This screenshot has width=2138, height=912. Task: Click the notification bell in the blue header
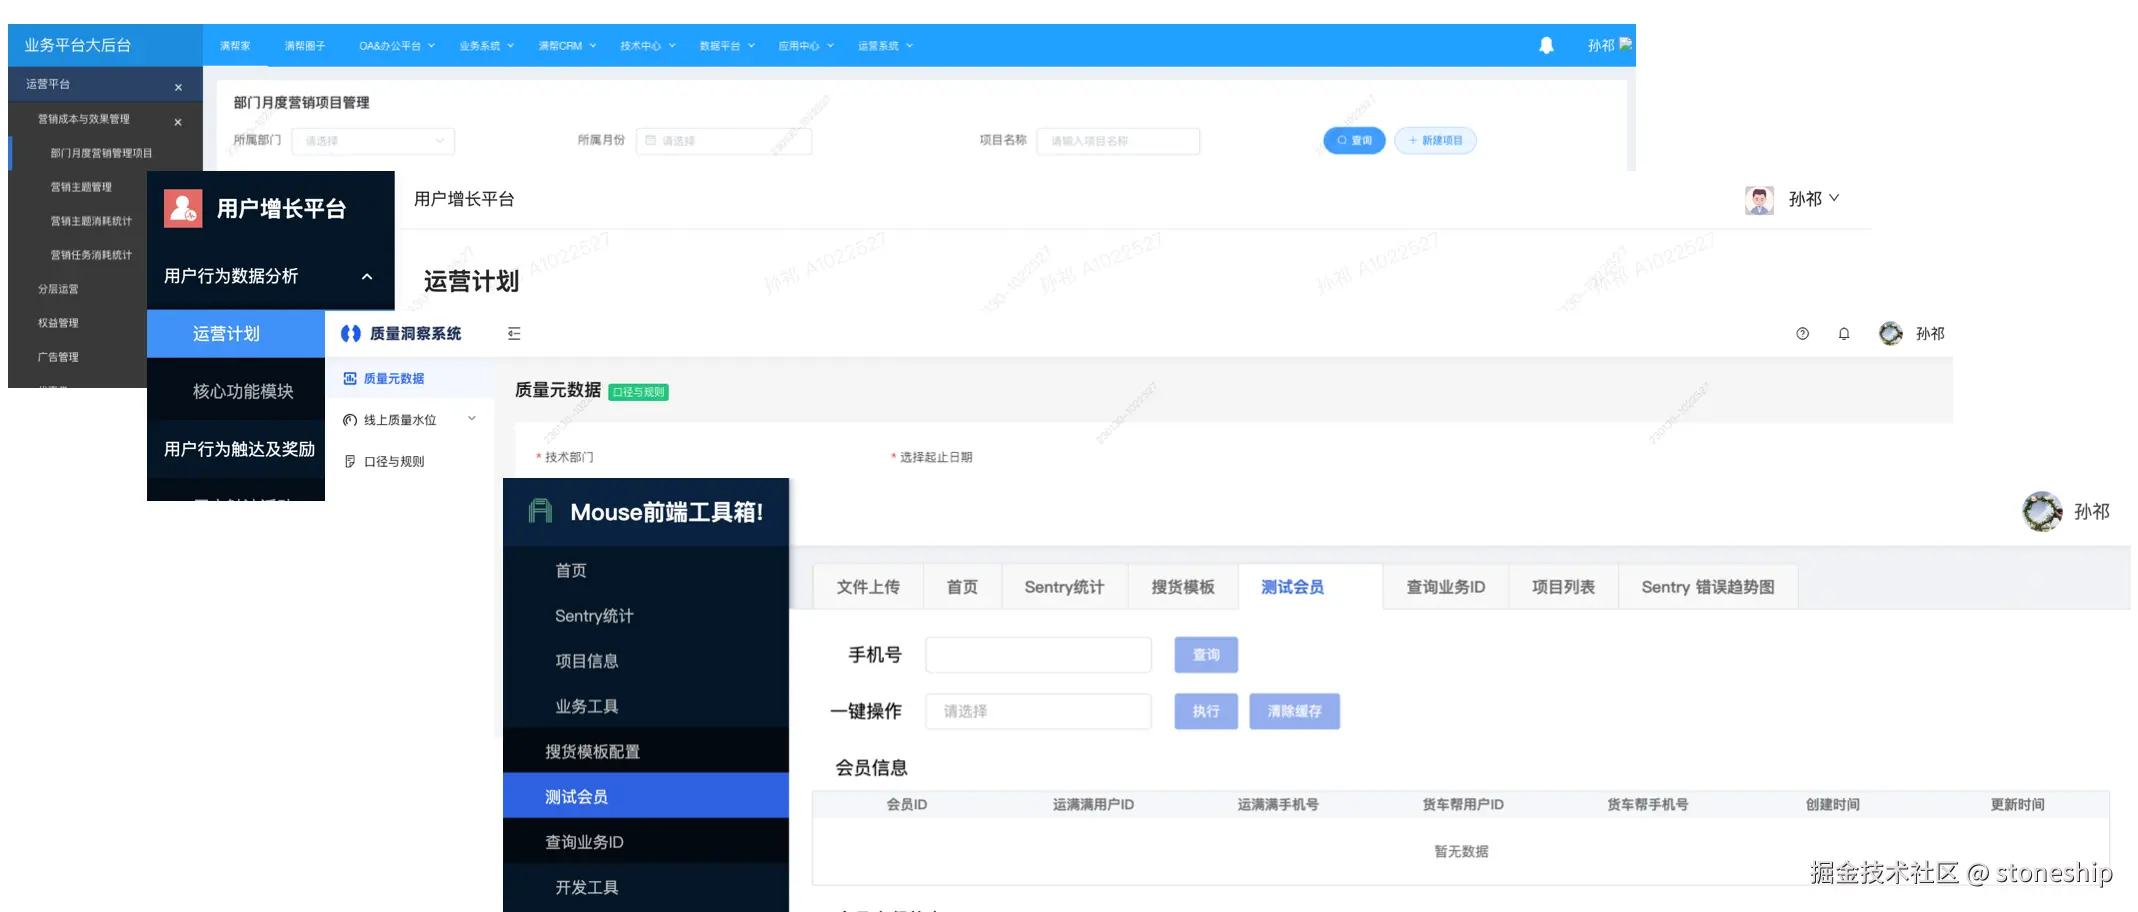pyautogui.click(x=1546, y=45)
